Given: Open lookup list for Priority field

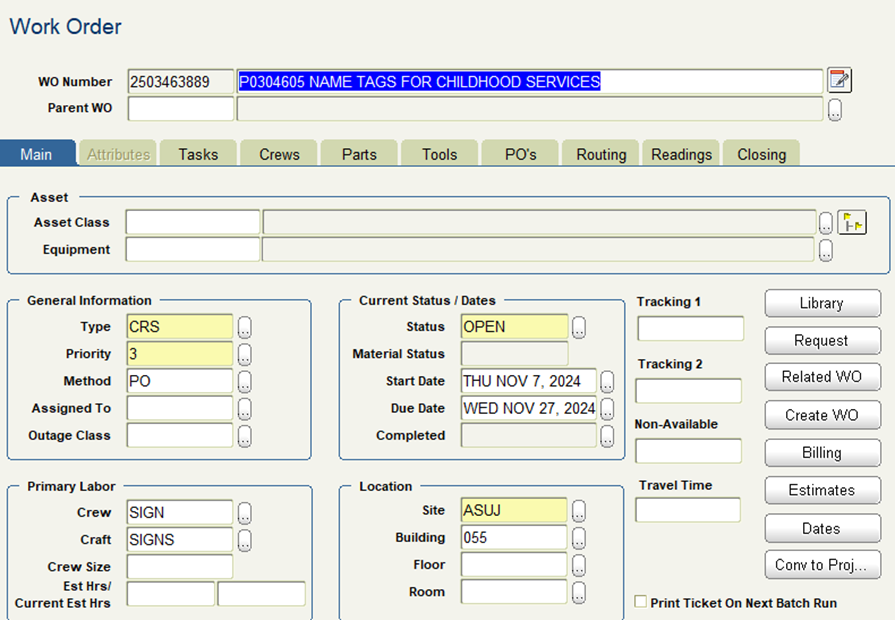Looking at the screenshot, I should [x=244, y=355].
